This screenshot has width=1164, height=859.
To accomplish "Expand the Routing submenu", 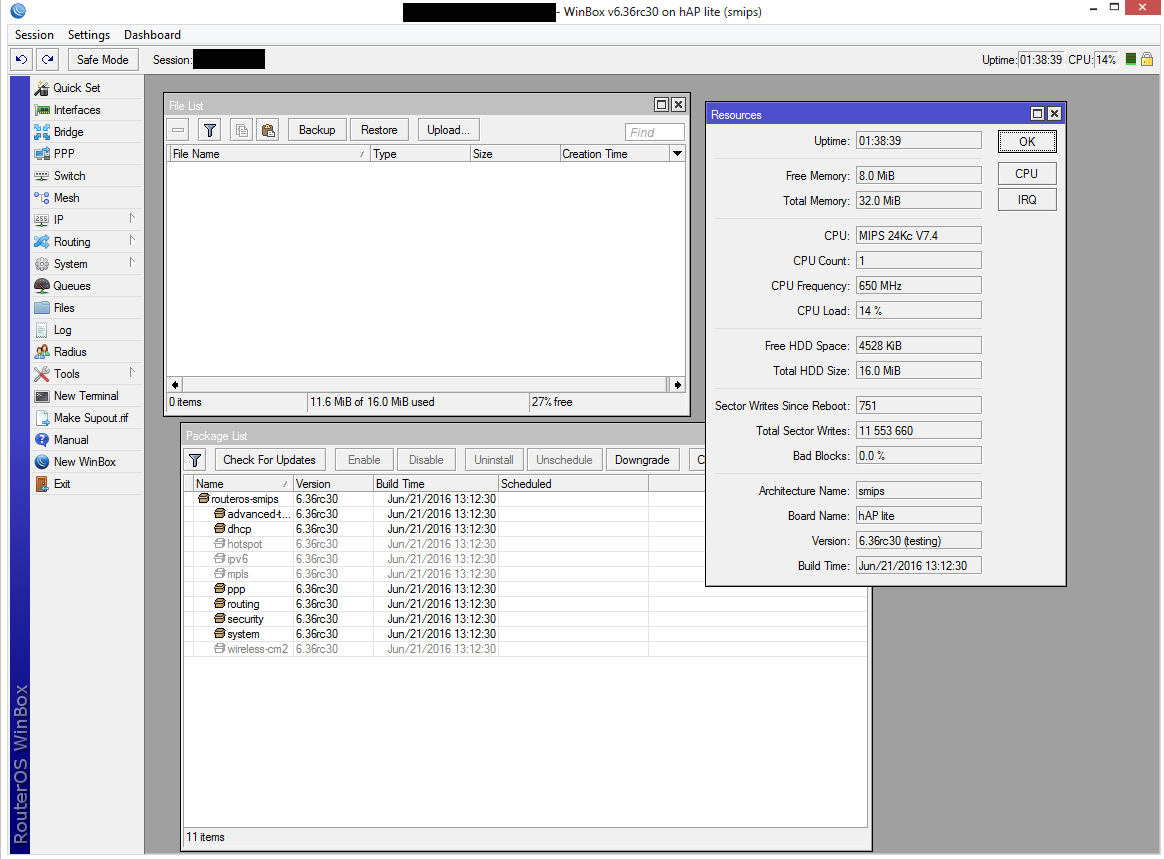I will pyautogui.click(x=85, y=242).
